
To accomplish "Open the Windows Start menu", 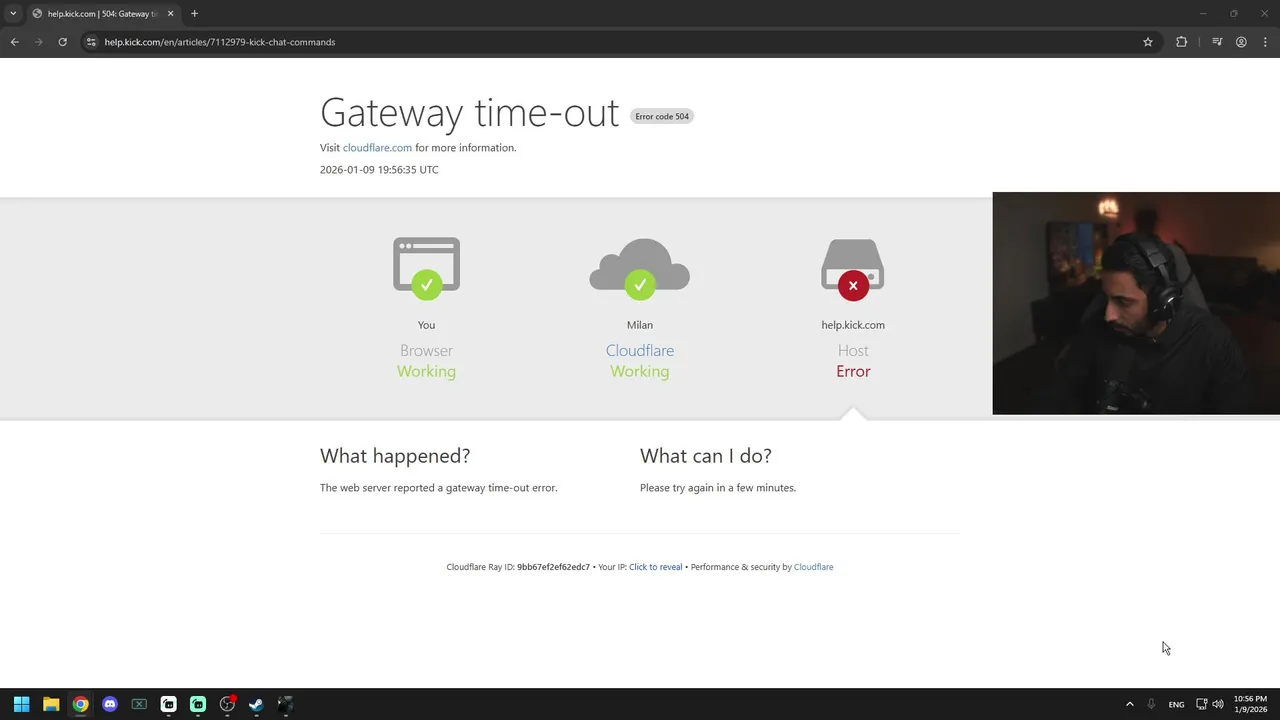I will [21, 704].
